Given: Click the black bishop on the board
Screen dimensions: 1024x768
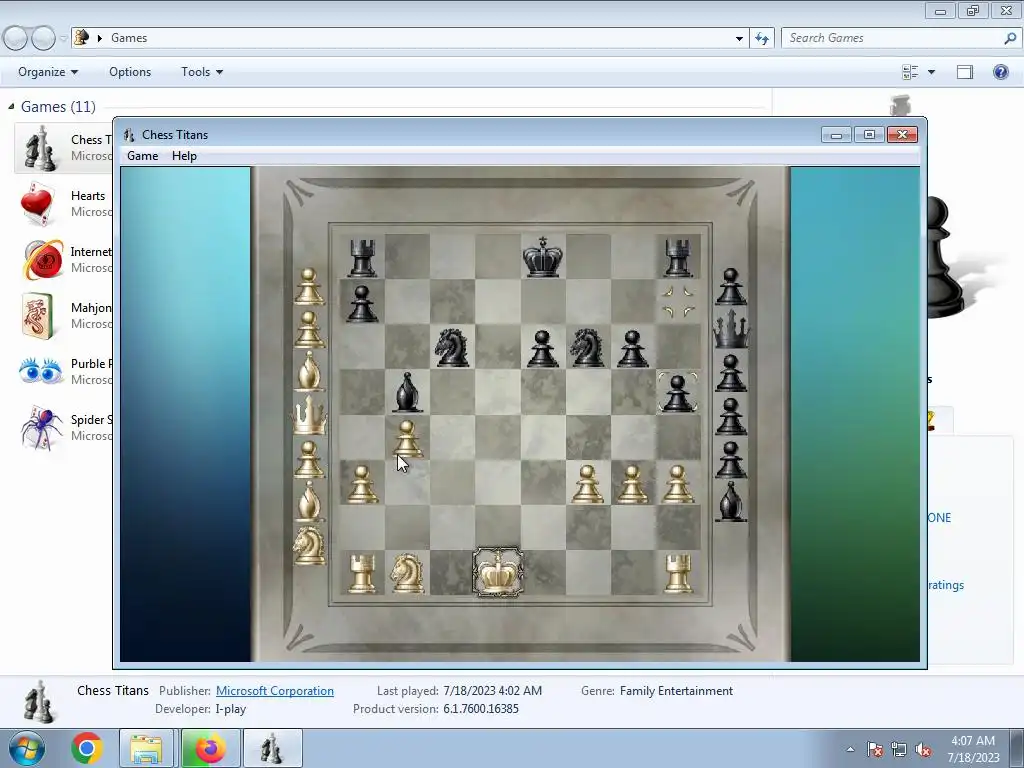Looking at the screenshot, I should click(407, 392).
